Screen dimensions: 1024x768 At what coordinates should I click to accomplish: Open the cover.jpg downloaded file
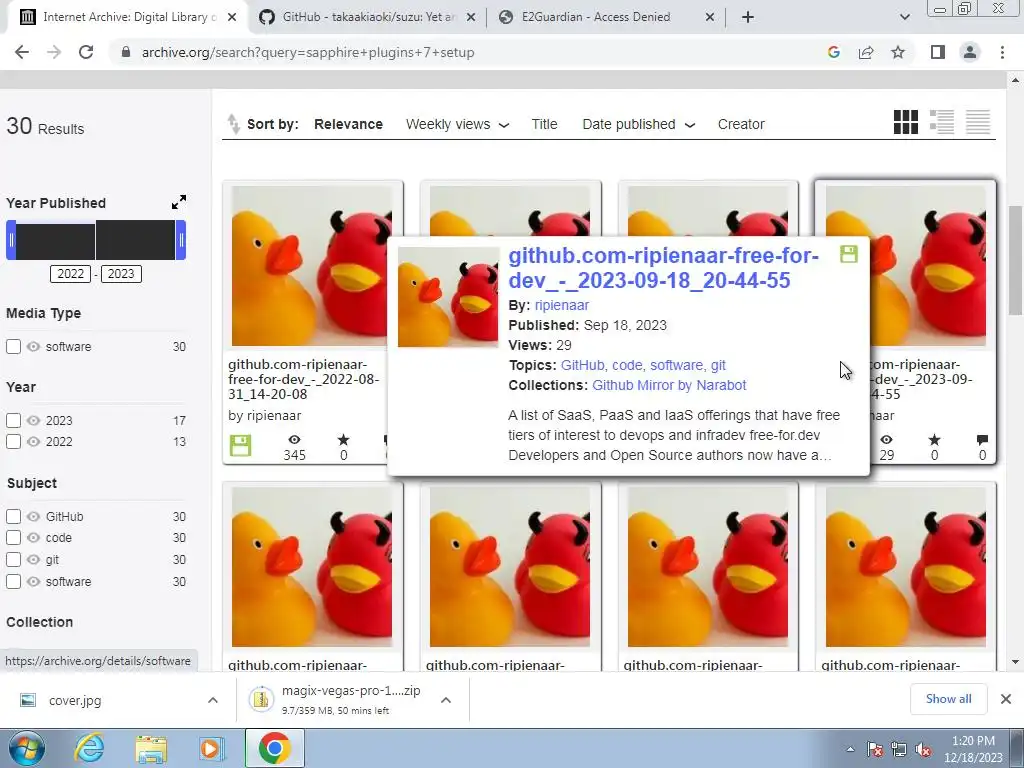click(75, 701)
